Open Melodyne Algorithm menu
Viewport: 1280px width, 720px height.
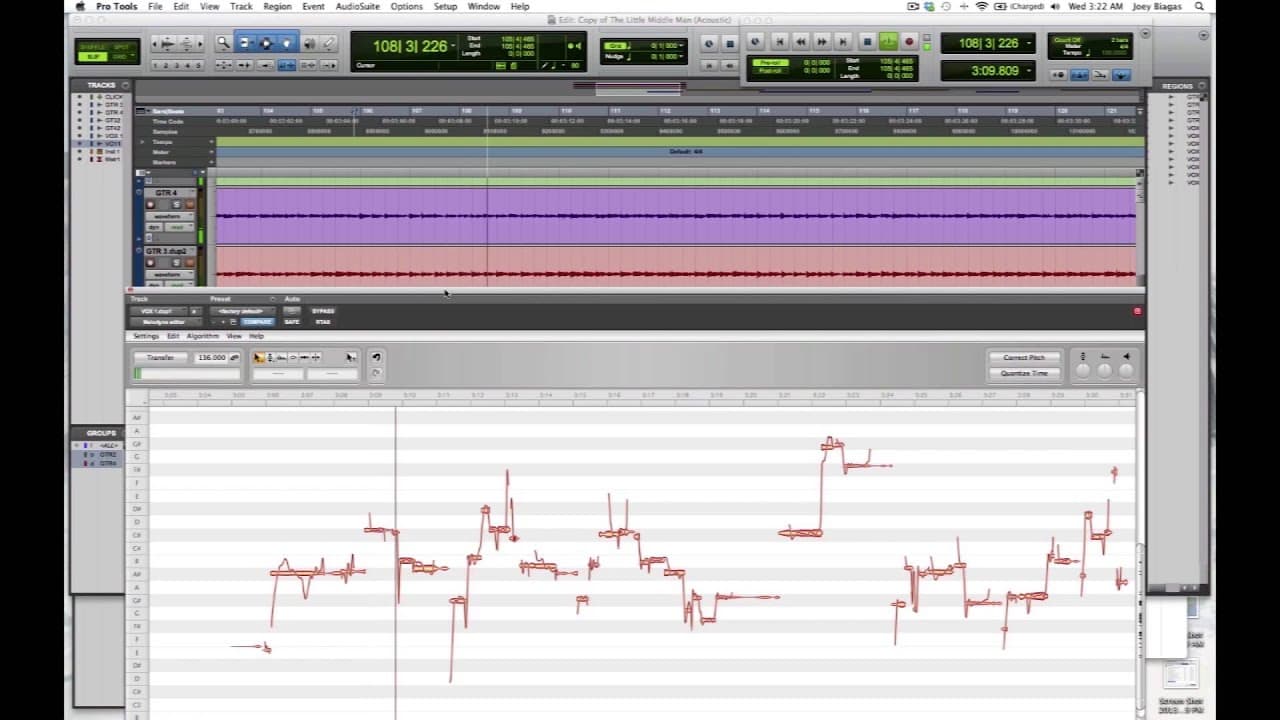pyautogui.click(x=203, y=336)
